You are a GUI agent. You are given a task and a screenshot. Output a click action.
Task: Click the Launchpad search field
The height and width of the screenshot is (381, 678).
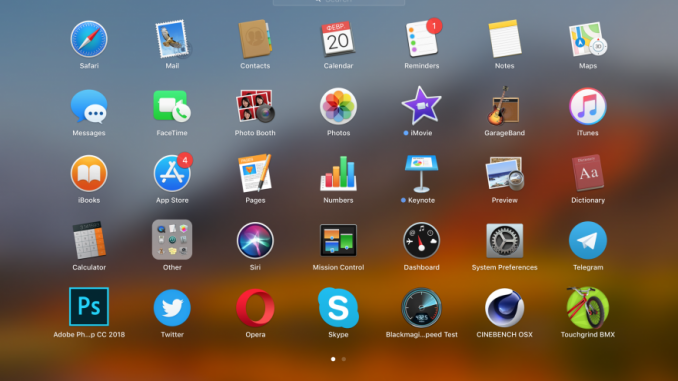coord(339,2)
